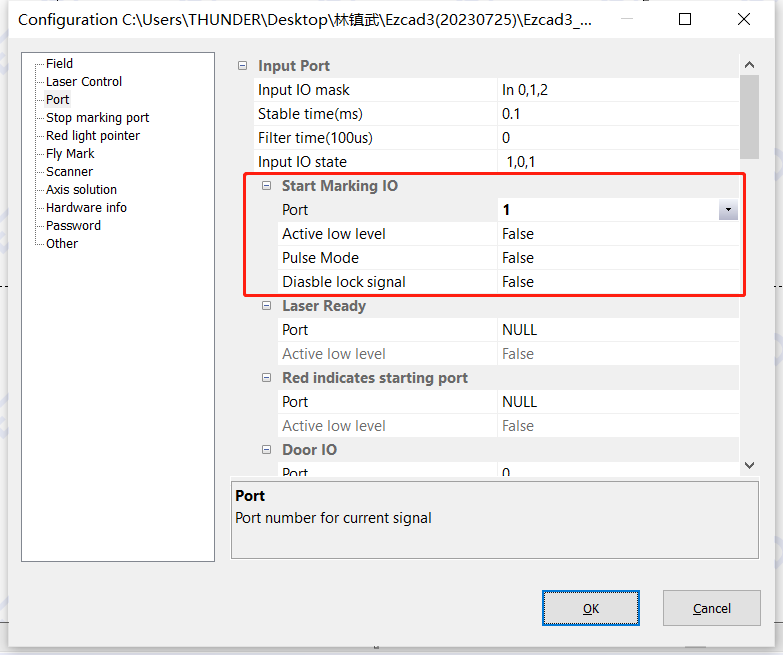Open the Password settings
783x655 pixels.
tap(73, 225)
